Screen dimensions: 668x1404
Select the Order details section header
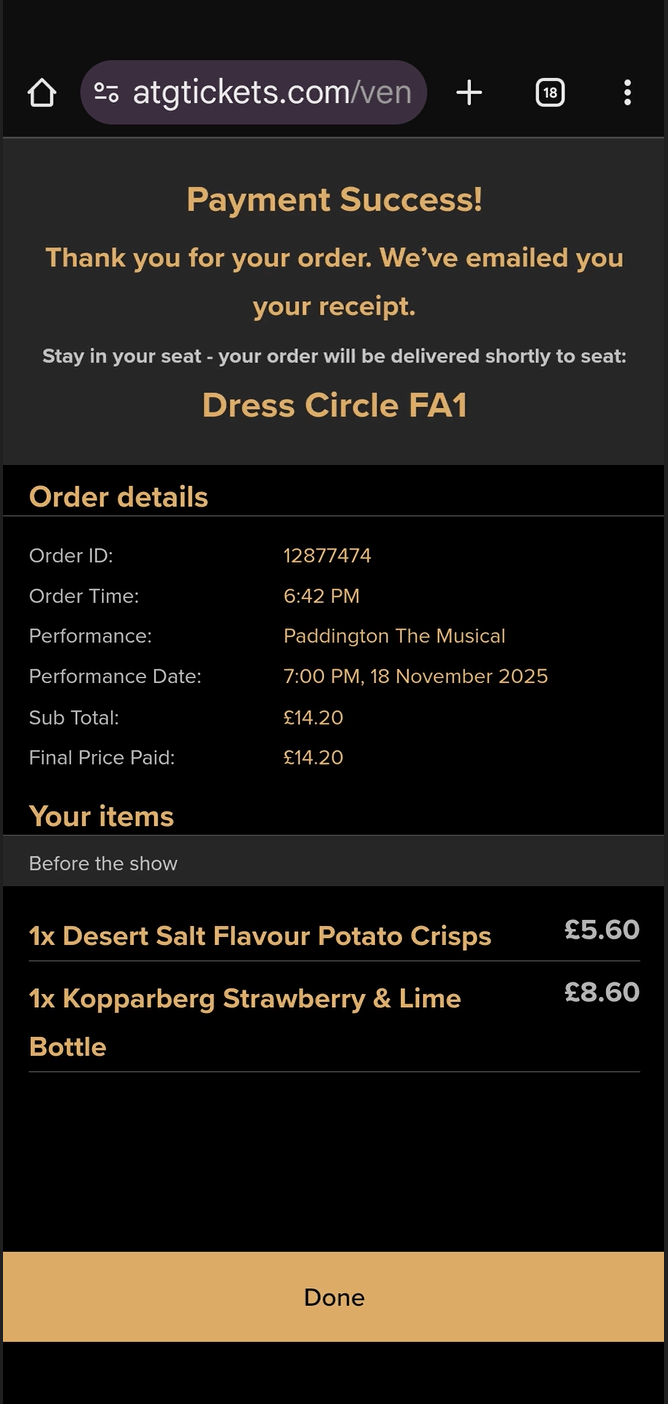pos(118,497)
